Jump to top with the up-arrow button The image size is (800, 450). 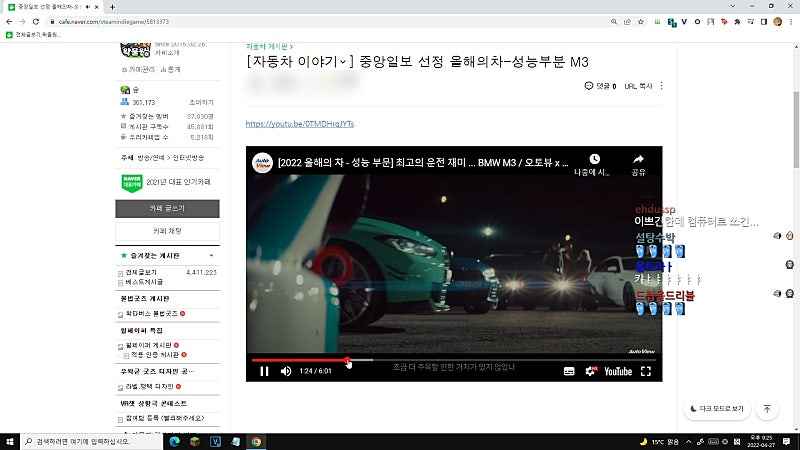pyautogui.click(x=767, y=409)
